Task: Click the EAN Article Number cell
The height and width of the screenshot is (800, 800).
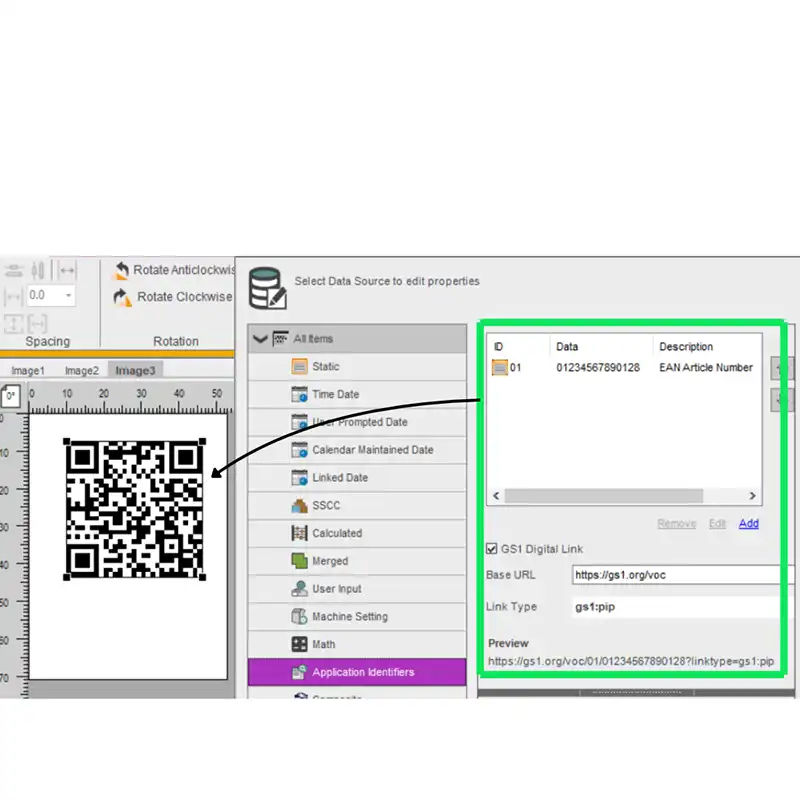Action: (706, 368)
